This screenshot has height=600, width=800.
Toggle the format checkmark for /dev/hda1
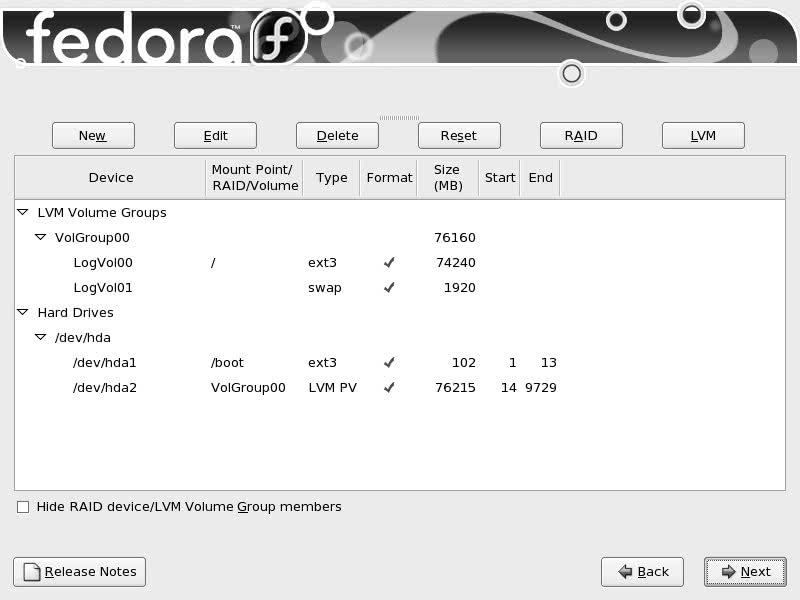(x=389, y=362)
